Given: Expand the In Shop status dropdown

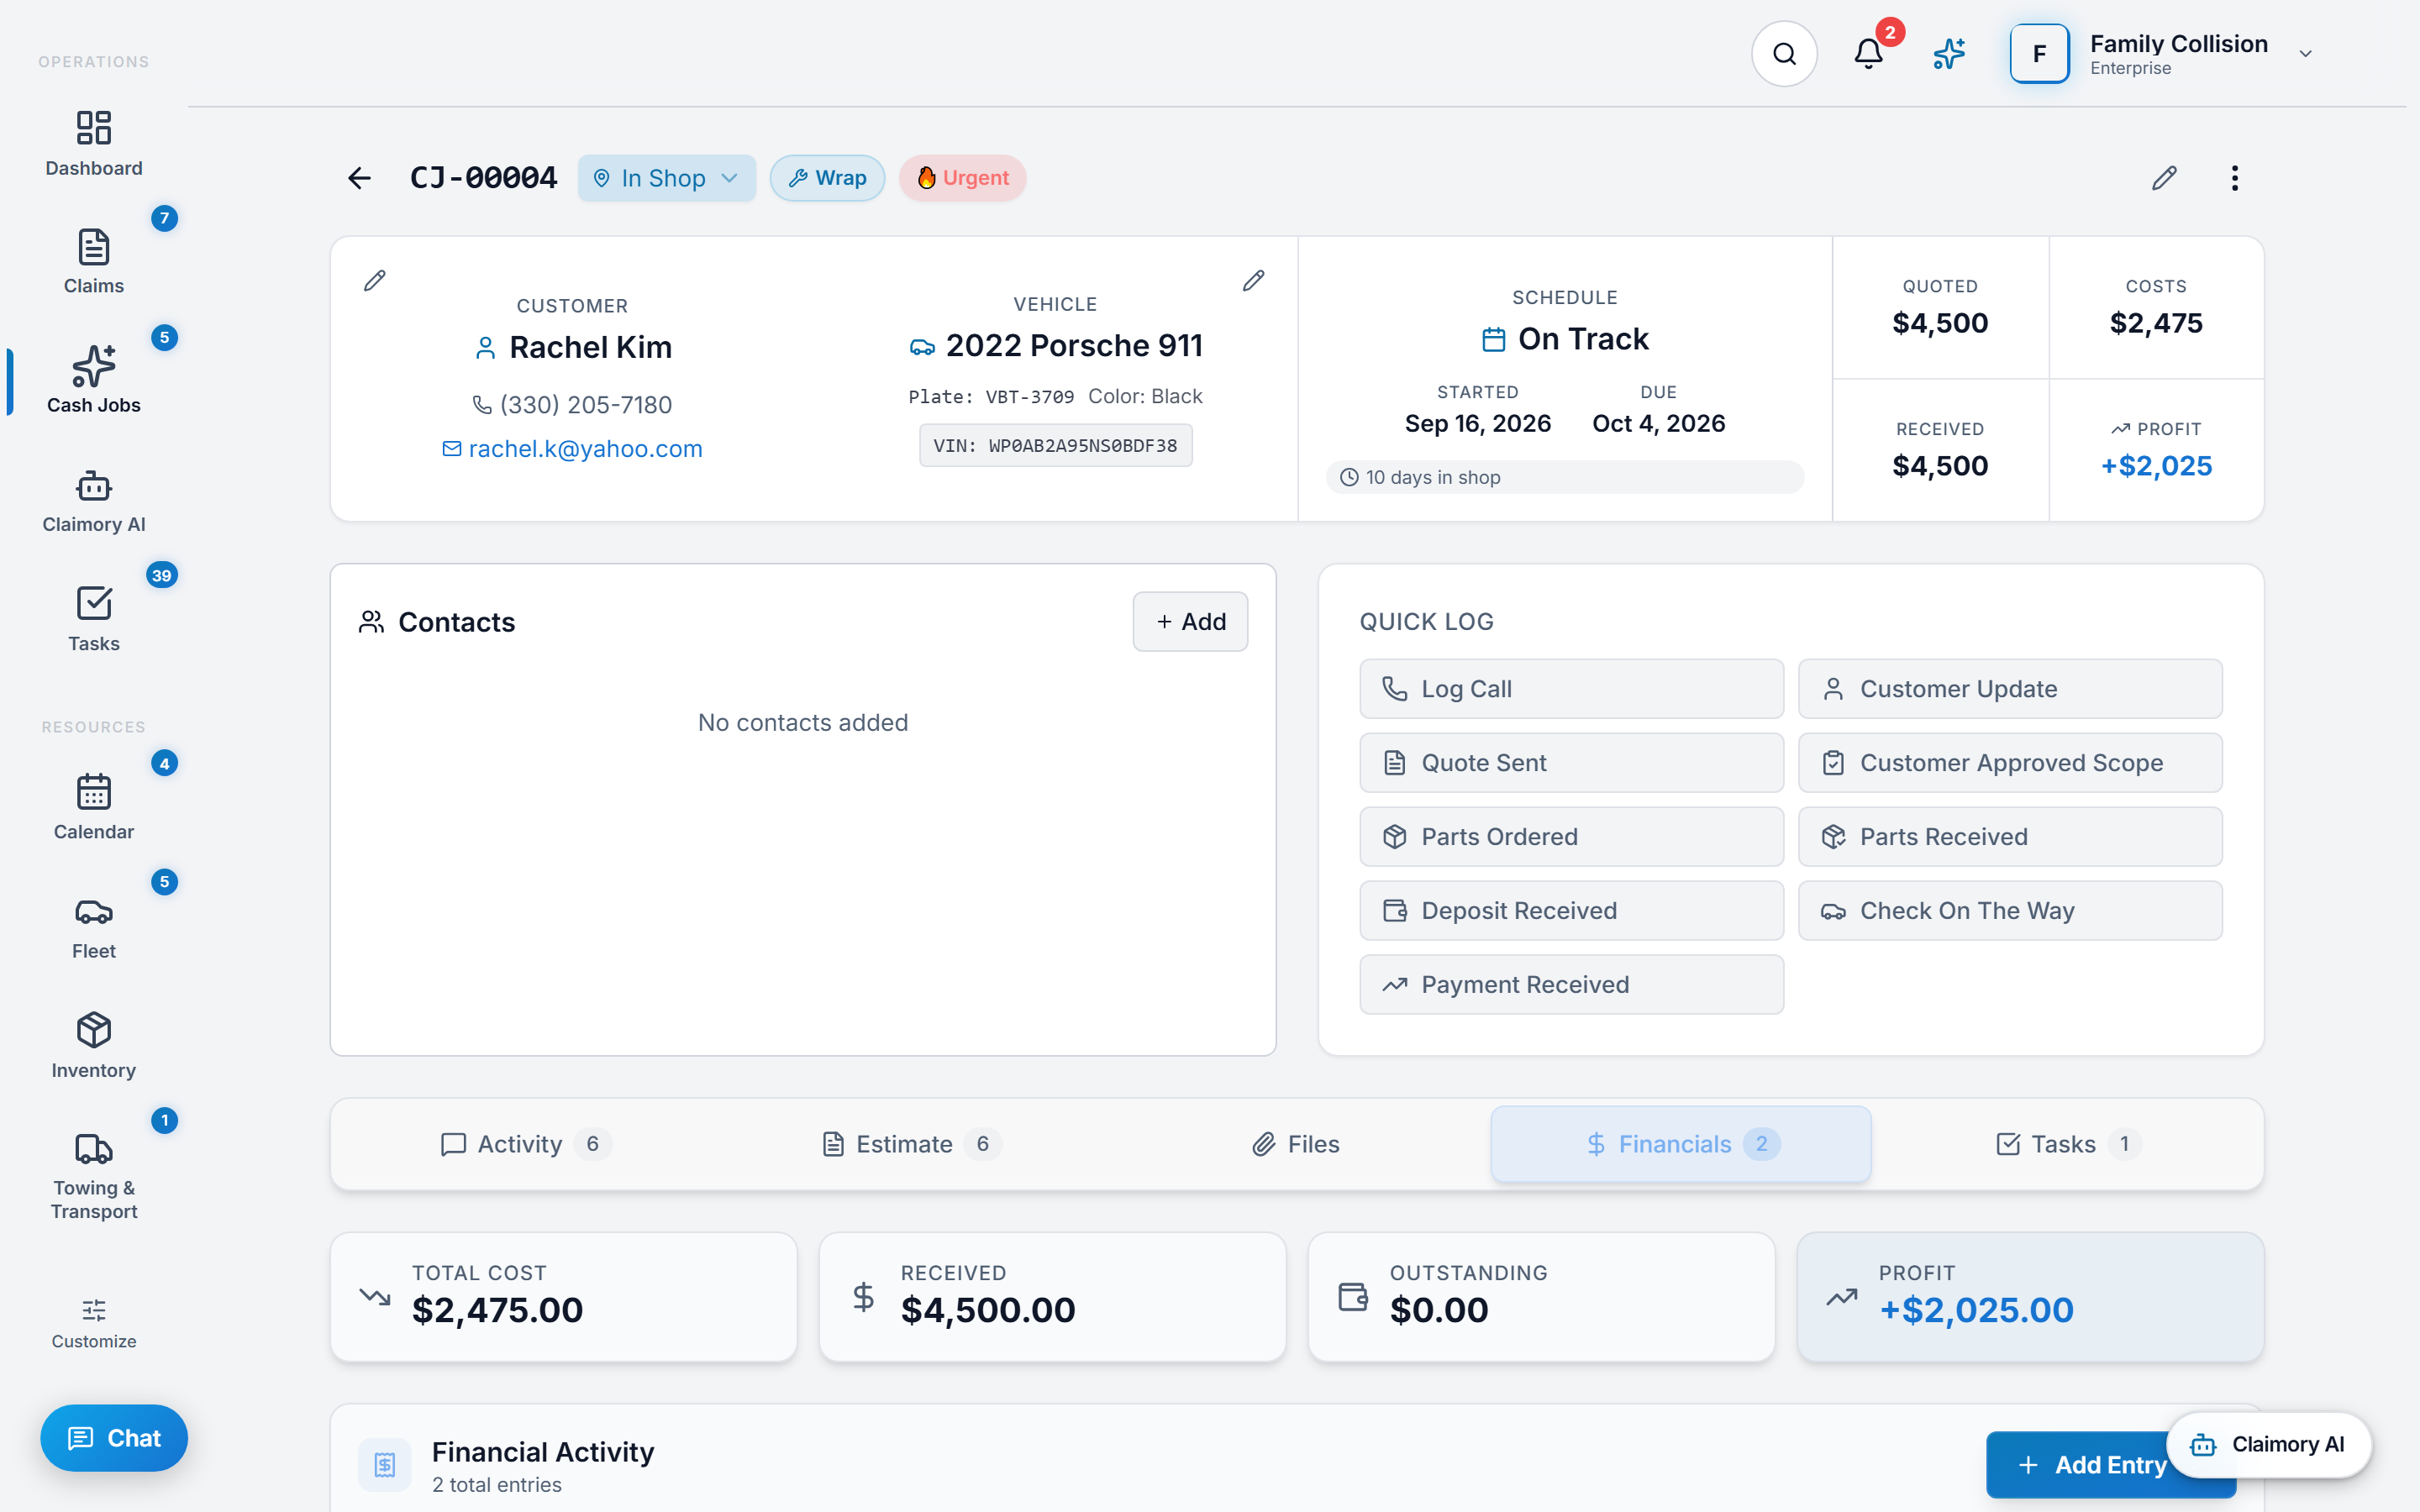Looking at the screenshot, I should 667,178.
